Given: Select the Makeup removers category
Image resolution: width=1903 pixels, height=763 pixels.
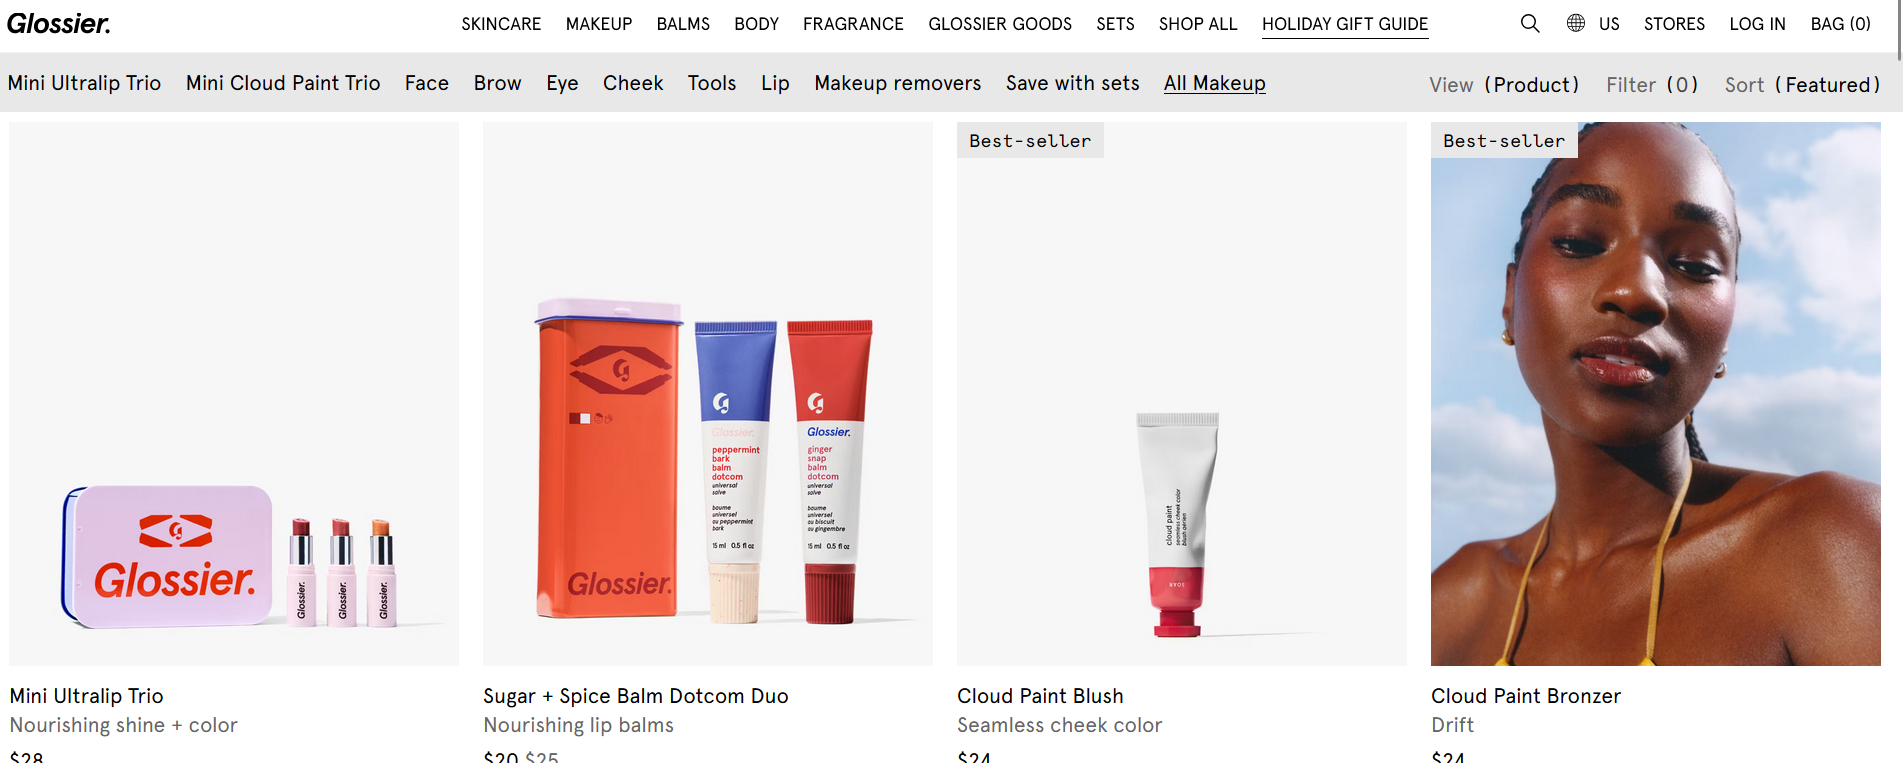Looking at the screenshot, I should point(897,83).
